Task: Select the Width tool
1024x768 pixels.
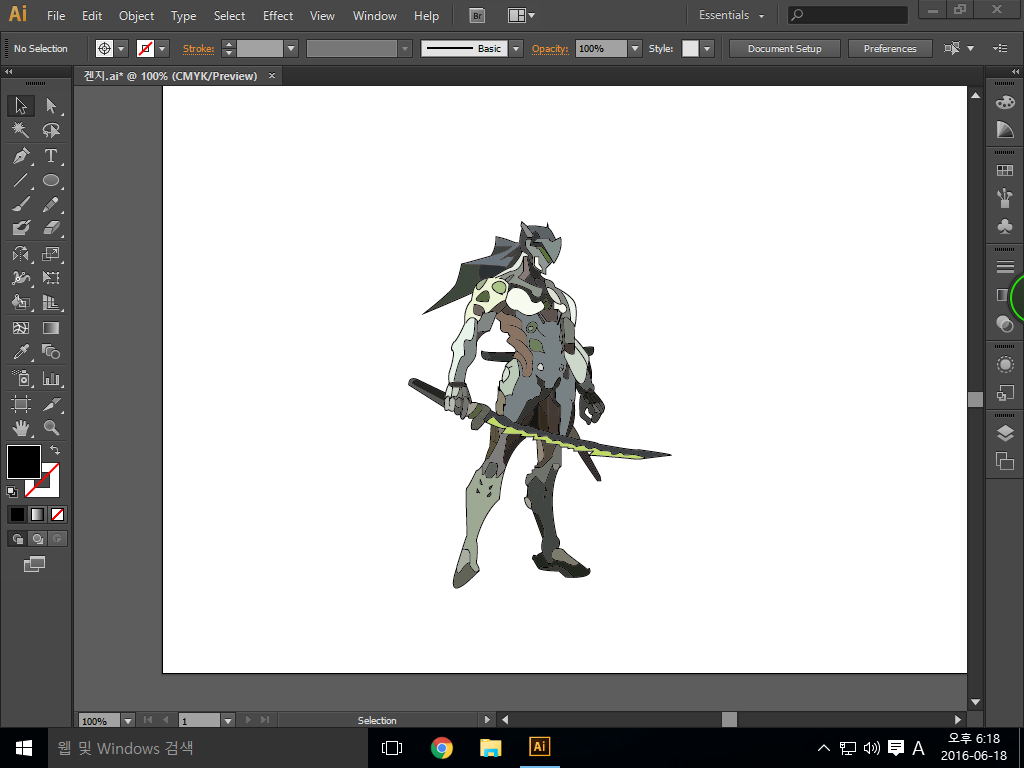Action: [x=21, y=278]
